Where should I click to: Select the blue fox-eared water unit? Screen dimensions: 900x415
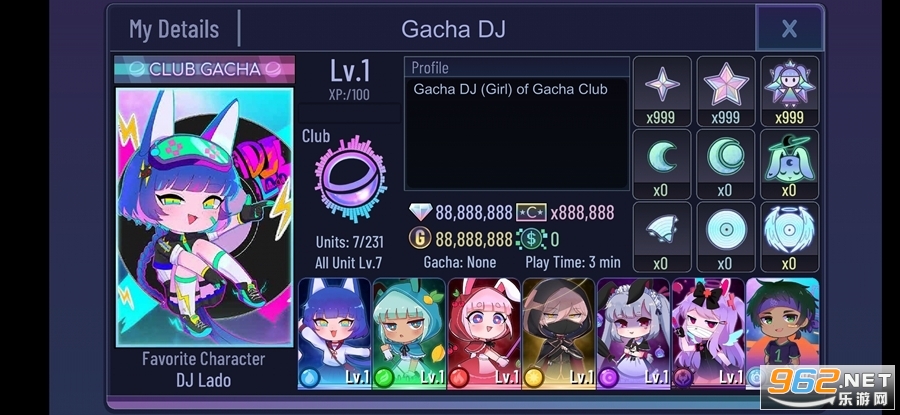click(335, 333)
